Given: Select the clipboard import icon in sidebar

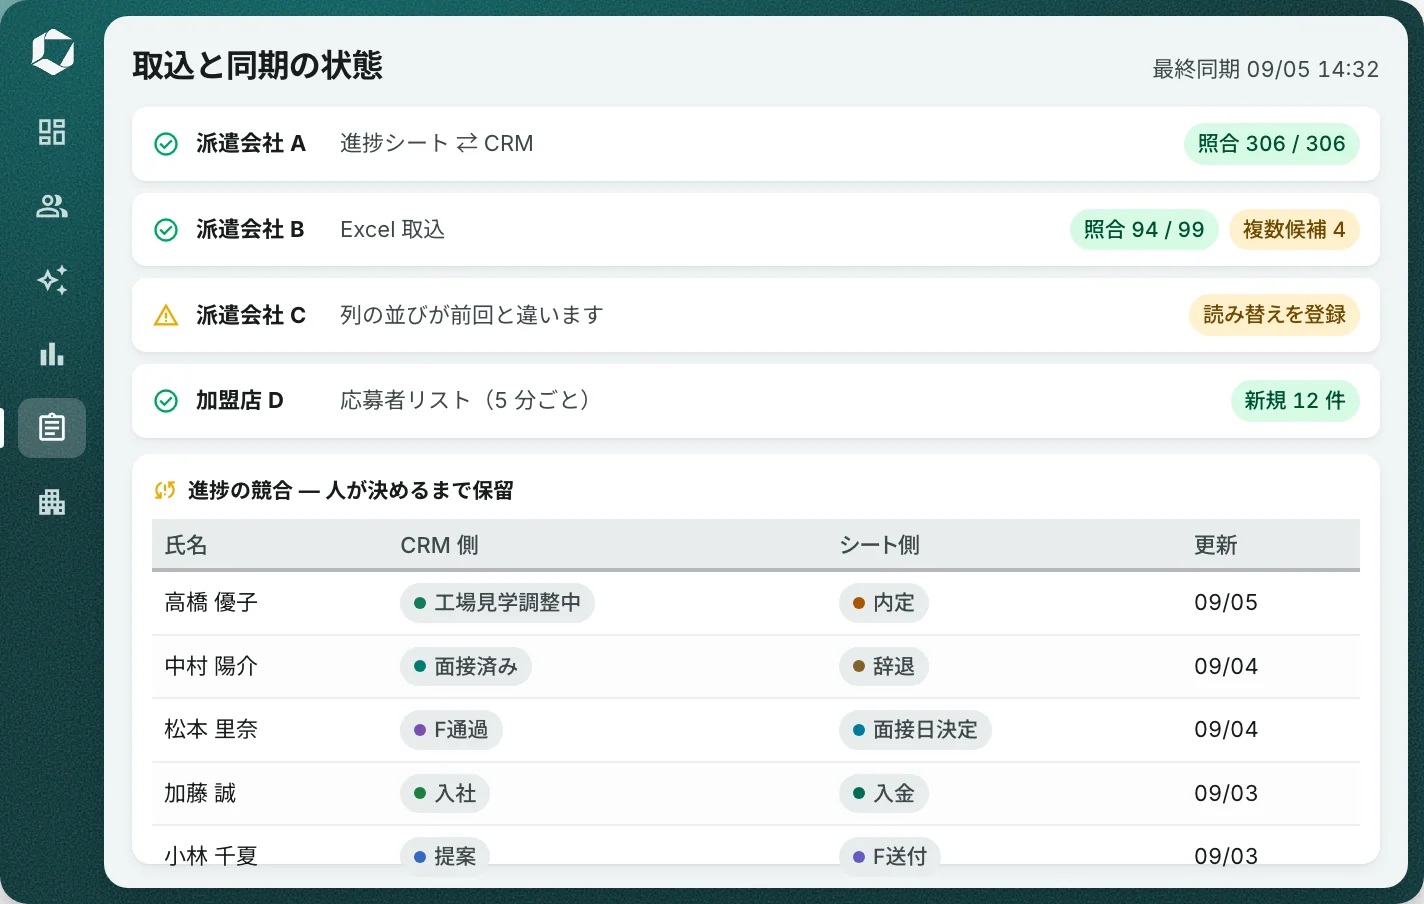Looking at the screenshot, I should pyautogui.click(x=52, y=428).
